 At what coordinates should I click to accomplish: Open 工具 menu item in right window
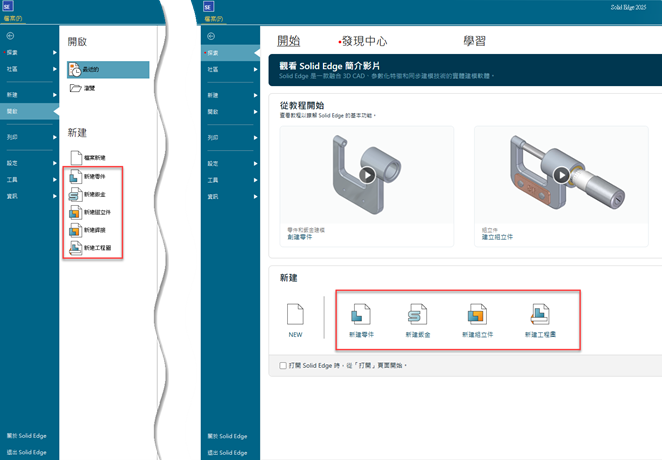[x=231, y=180]
